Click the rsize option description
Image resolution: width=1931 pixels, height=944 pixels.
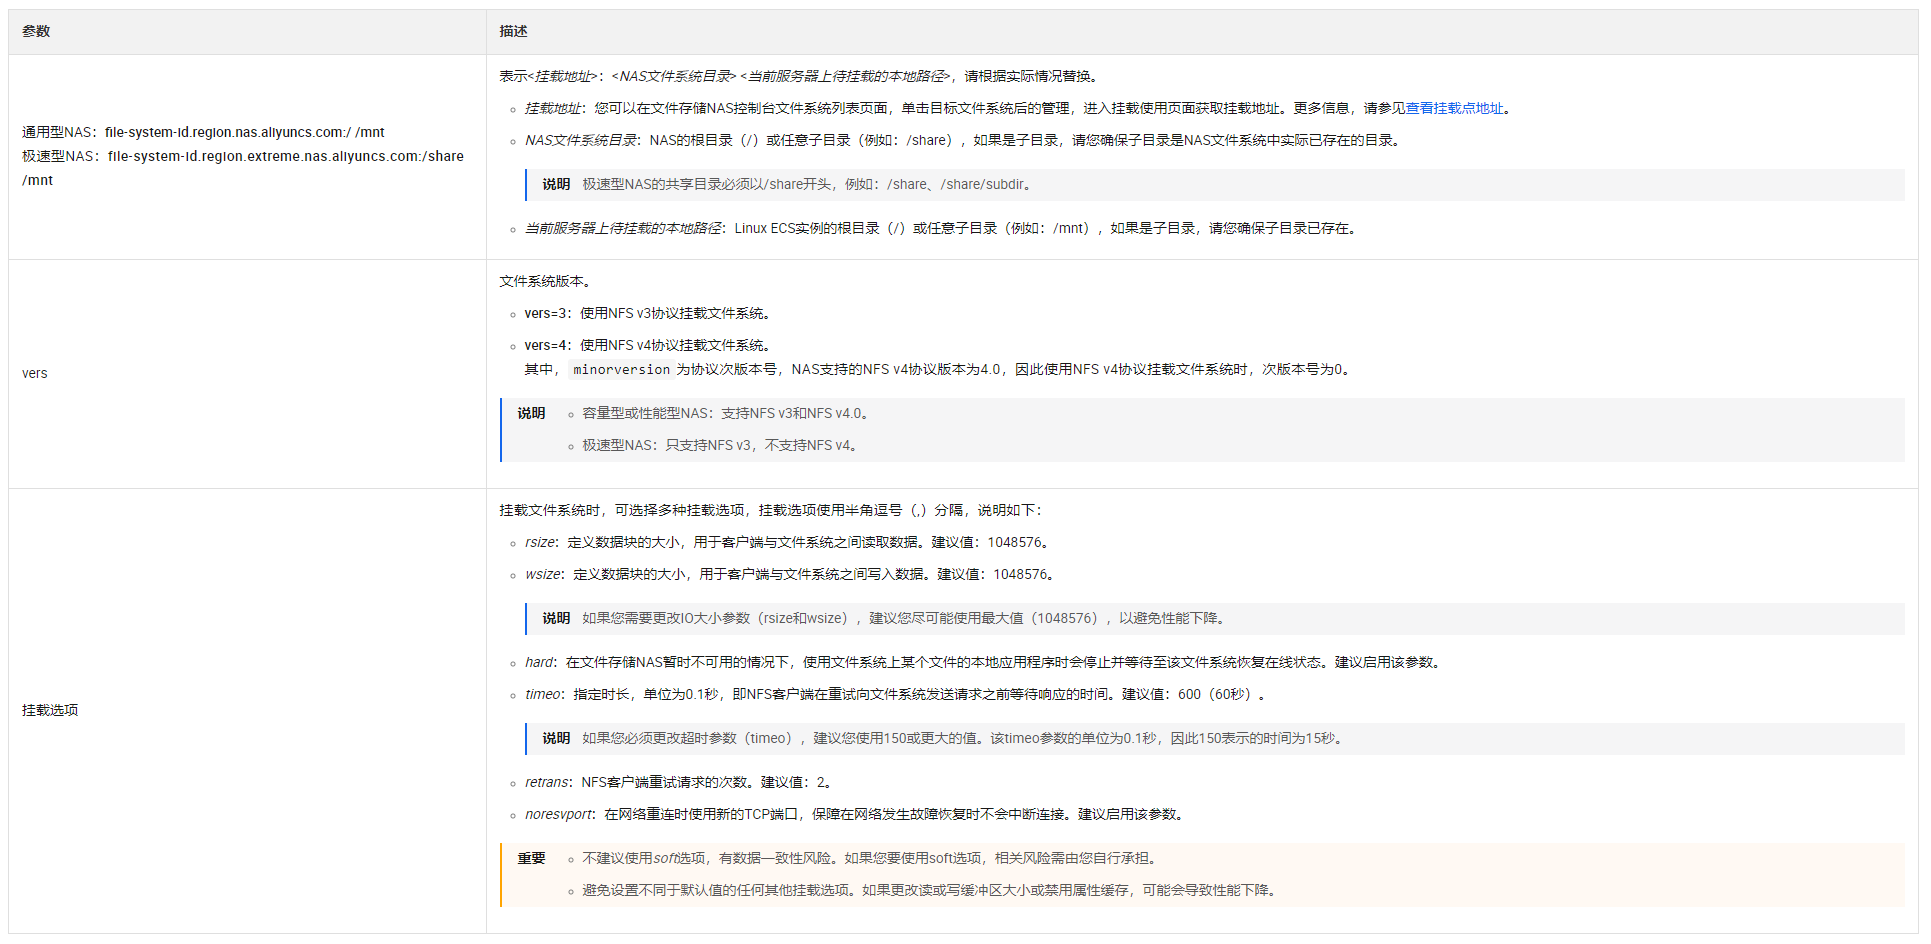pos(786,542)
